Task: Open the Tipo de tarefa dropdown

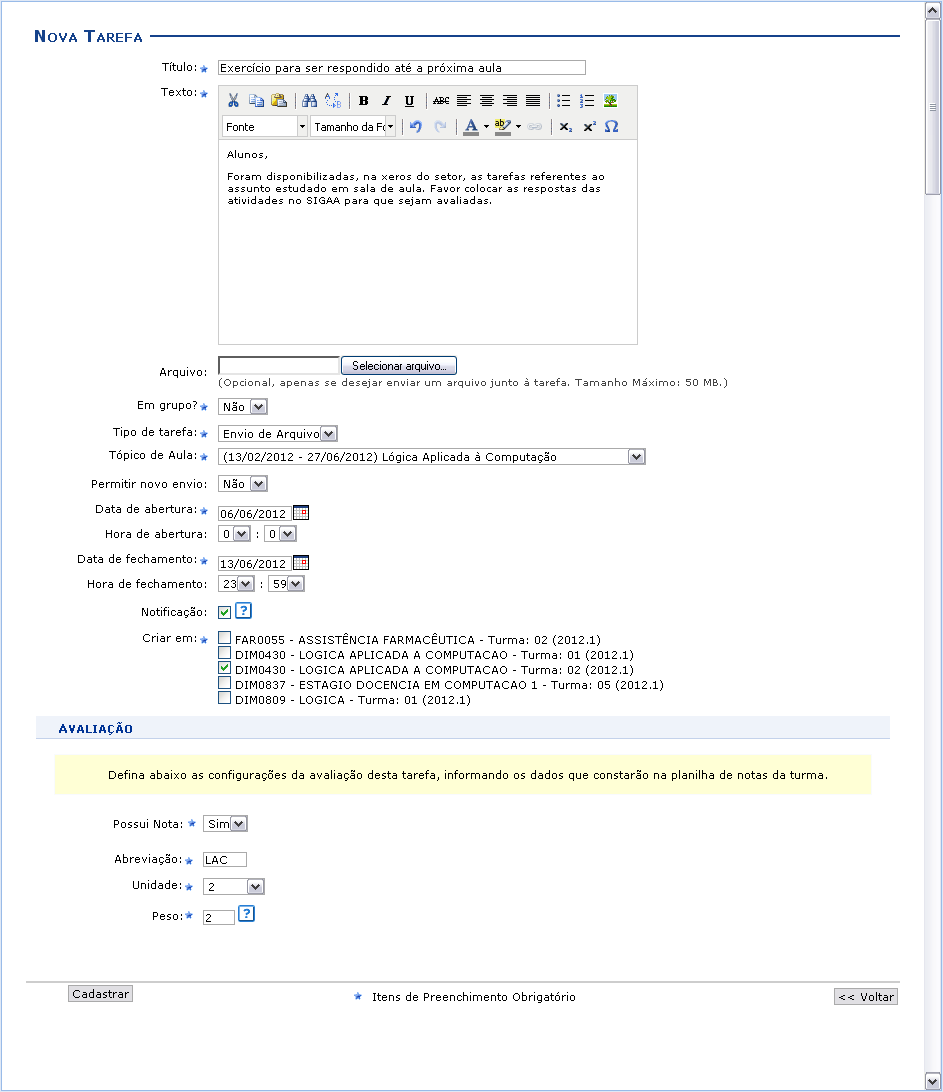Action: [x=278, y=434]
